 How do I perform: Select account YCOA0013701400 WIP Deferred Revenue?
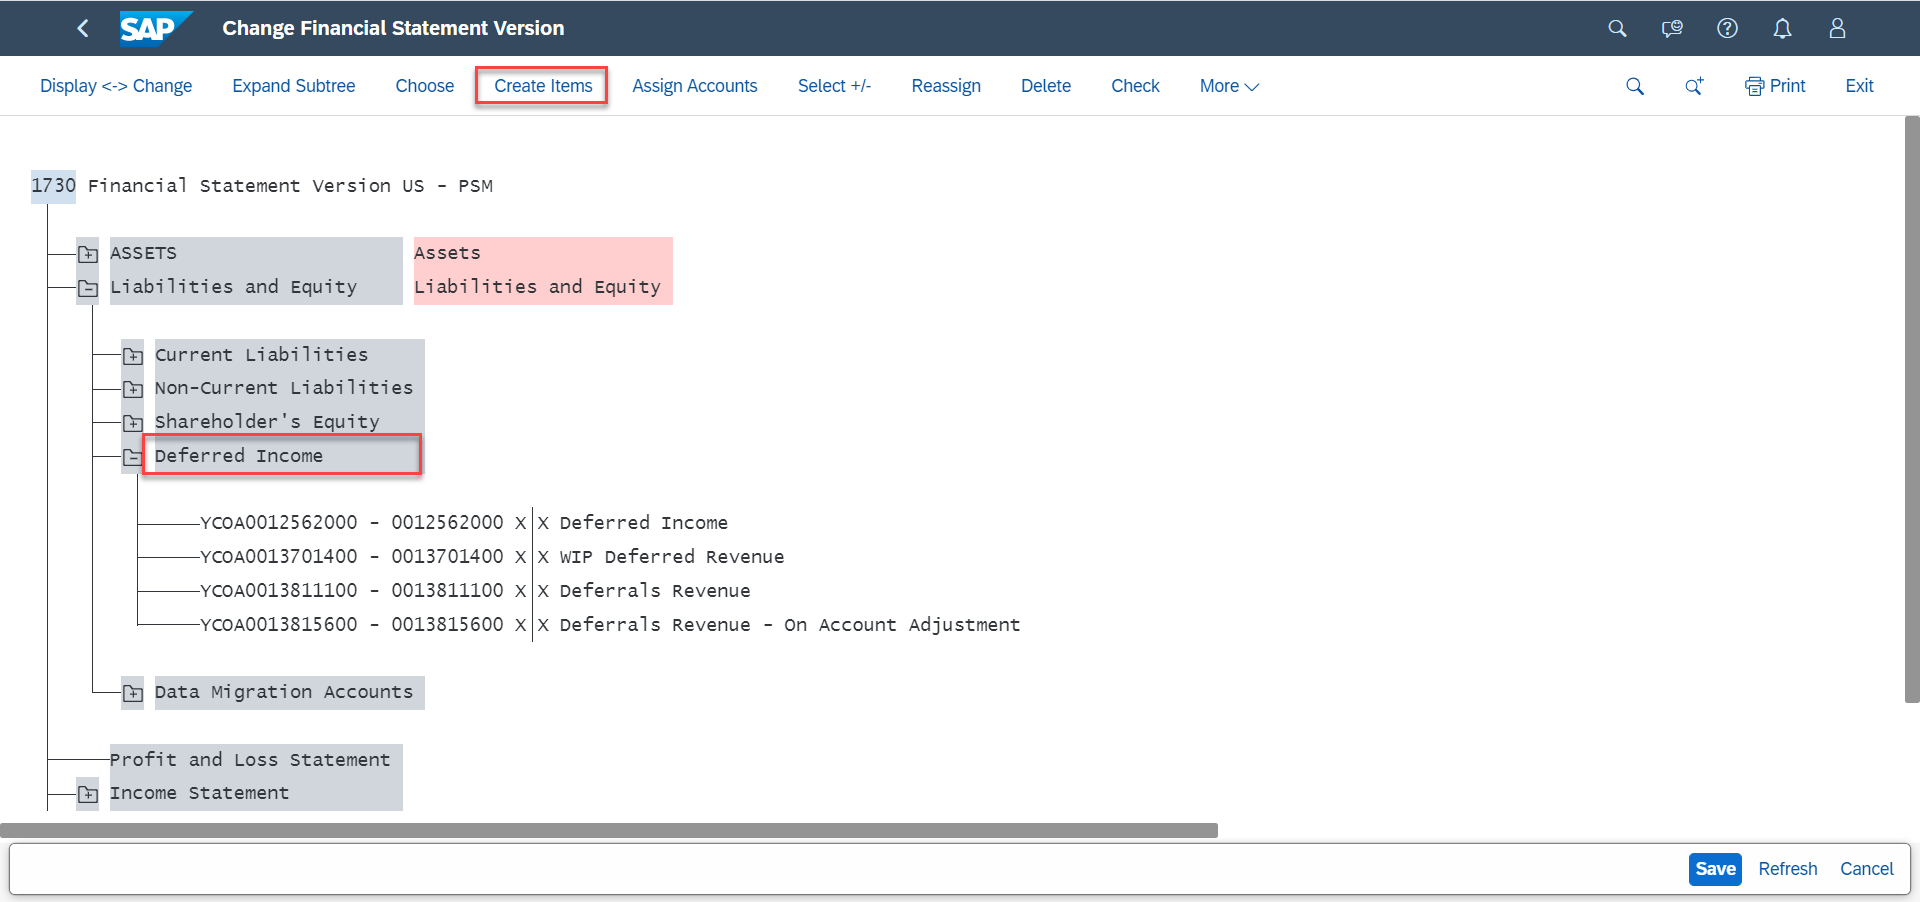pos(492,557)
